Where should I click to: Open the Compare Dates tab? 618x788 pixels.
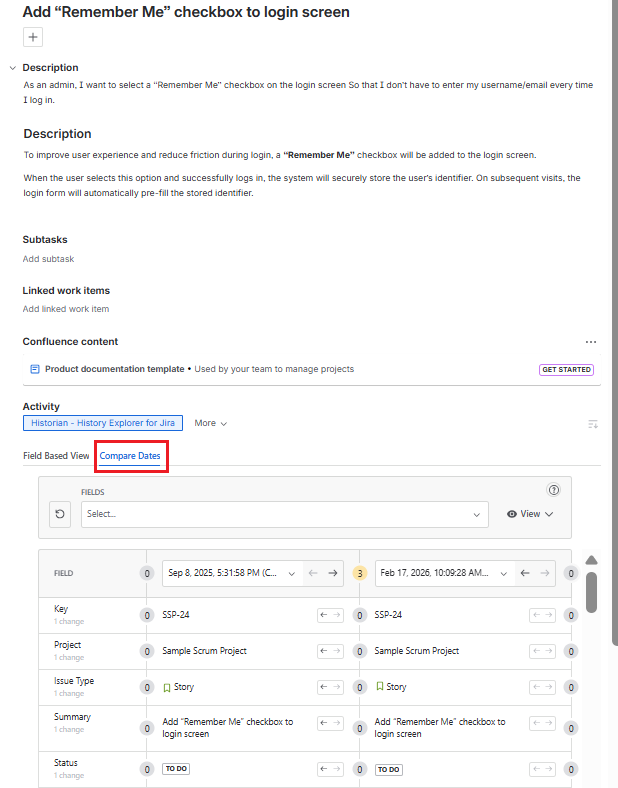[130, 456]
